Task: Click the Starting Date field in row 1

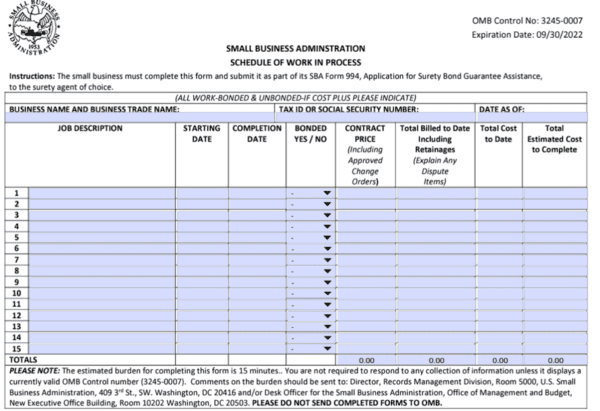Action: click(202, 193)
